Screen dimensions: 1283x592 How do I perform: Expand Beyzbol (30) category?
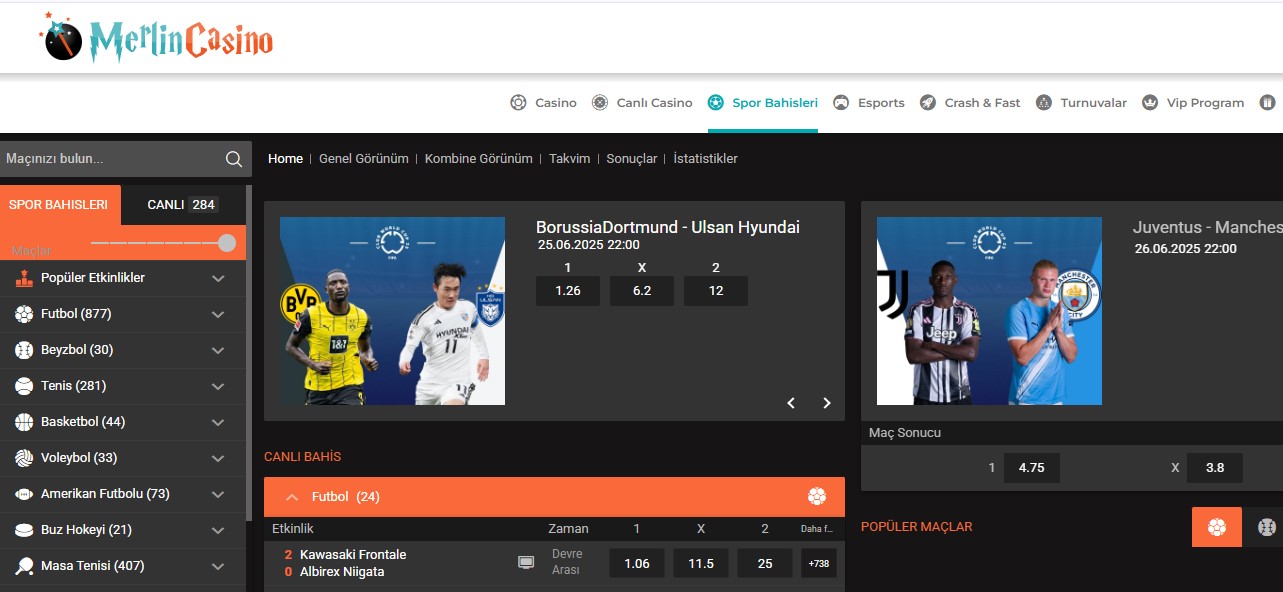point(218,350)
